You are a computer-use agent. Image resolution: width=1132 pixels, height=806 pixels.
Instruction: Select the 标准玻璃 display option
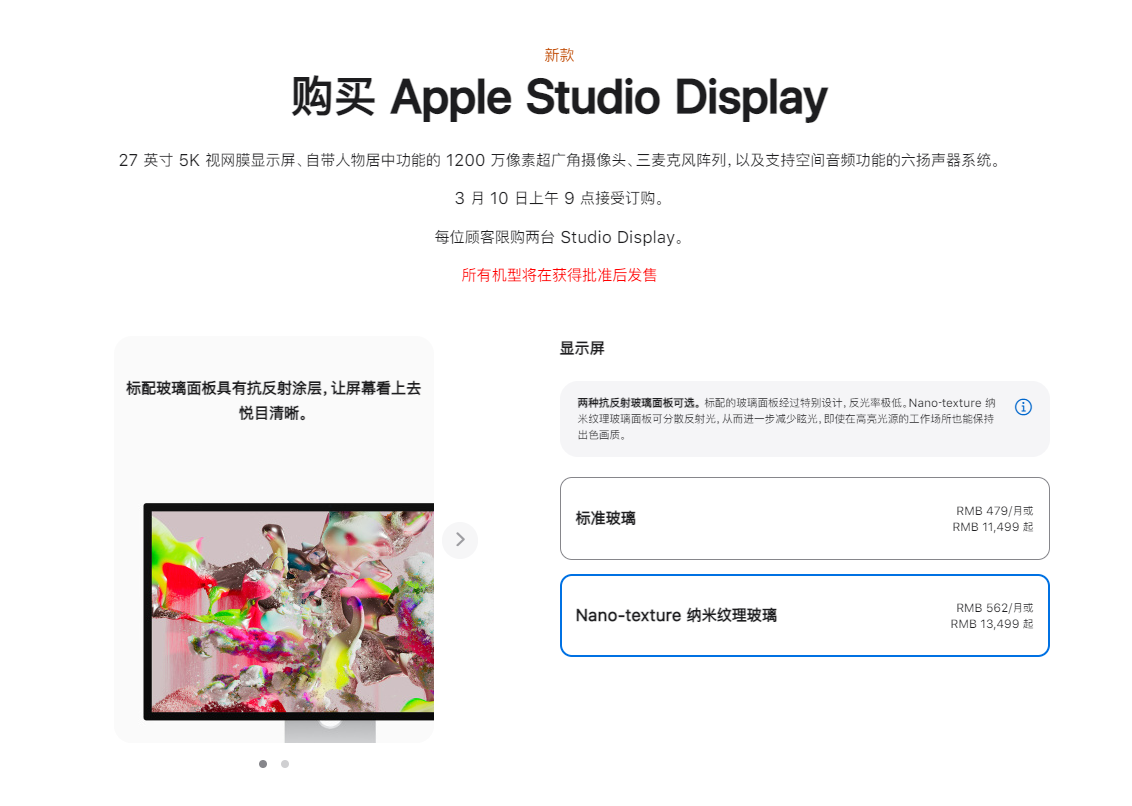pyautogui.click(x=804, y=519)
